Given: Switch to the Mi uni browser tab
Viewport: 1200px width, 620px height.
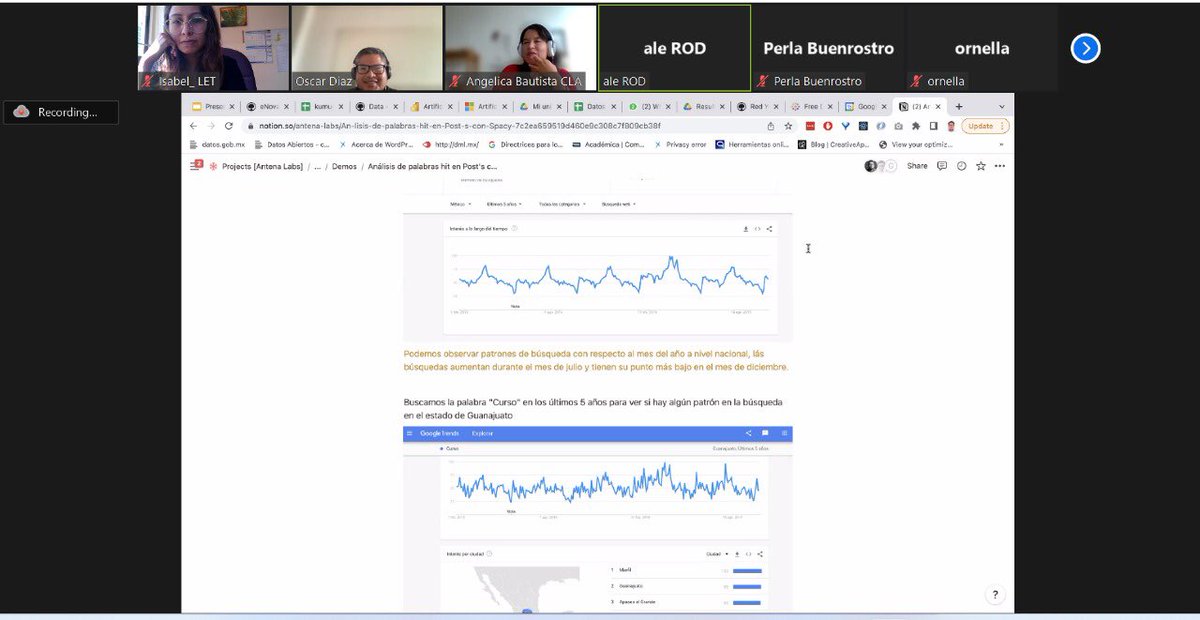Looking at the screenshot, I should pos(543,106).
